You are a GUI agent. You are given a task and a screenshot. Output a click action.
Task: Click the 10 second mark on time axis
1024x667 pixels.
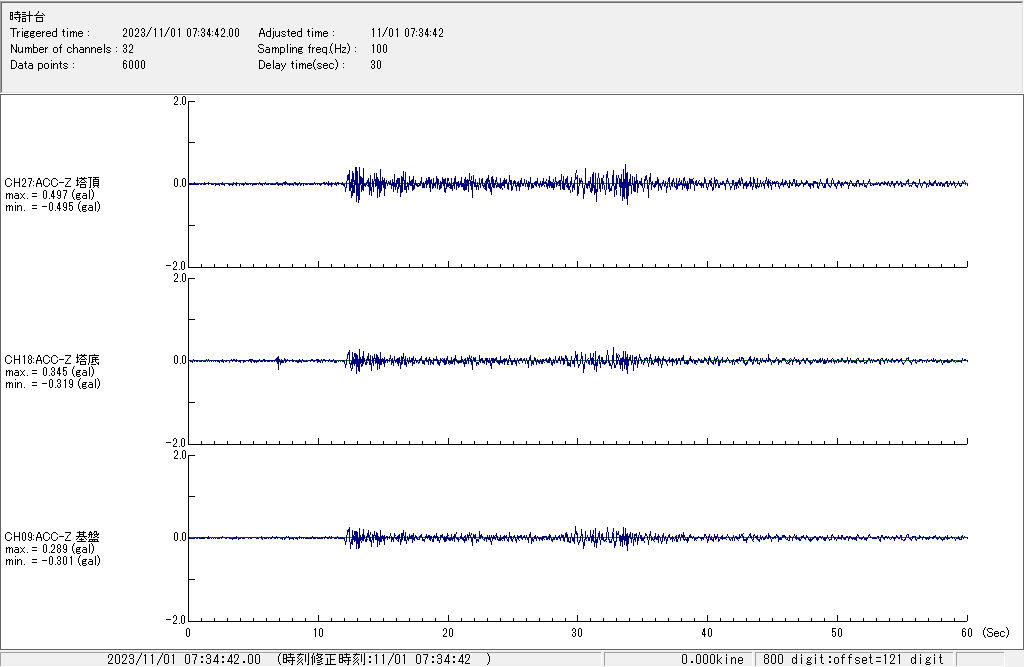pos(318,633)
